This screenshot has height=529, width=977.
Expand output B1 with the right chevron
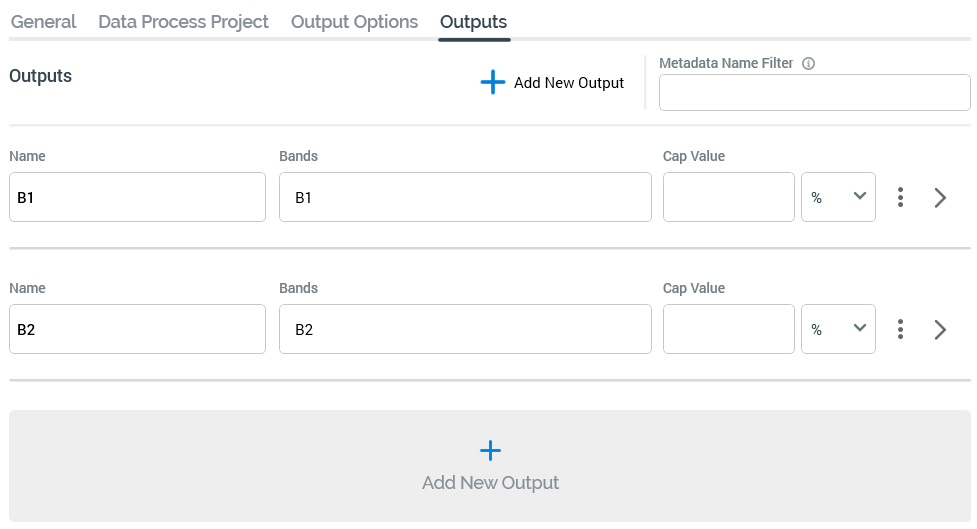click(940, 197)
